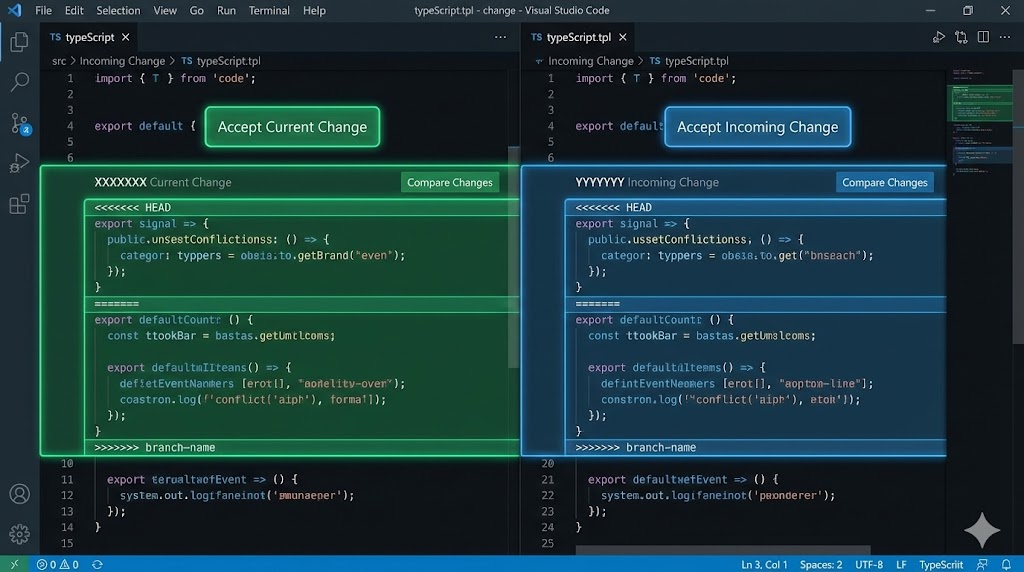The height and width of the screenshot is (572, 1024).
Task: Switch to the right typeScript.tpl tab
Action: tap(579, 37)
